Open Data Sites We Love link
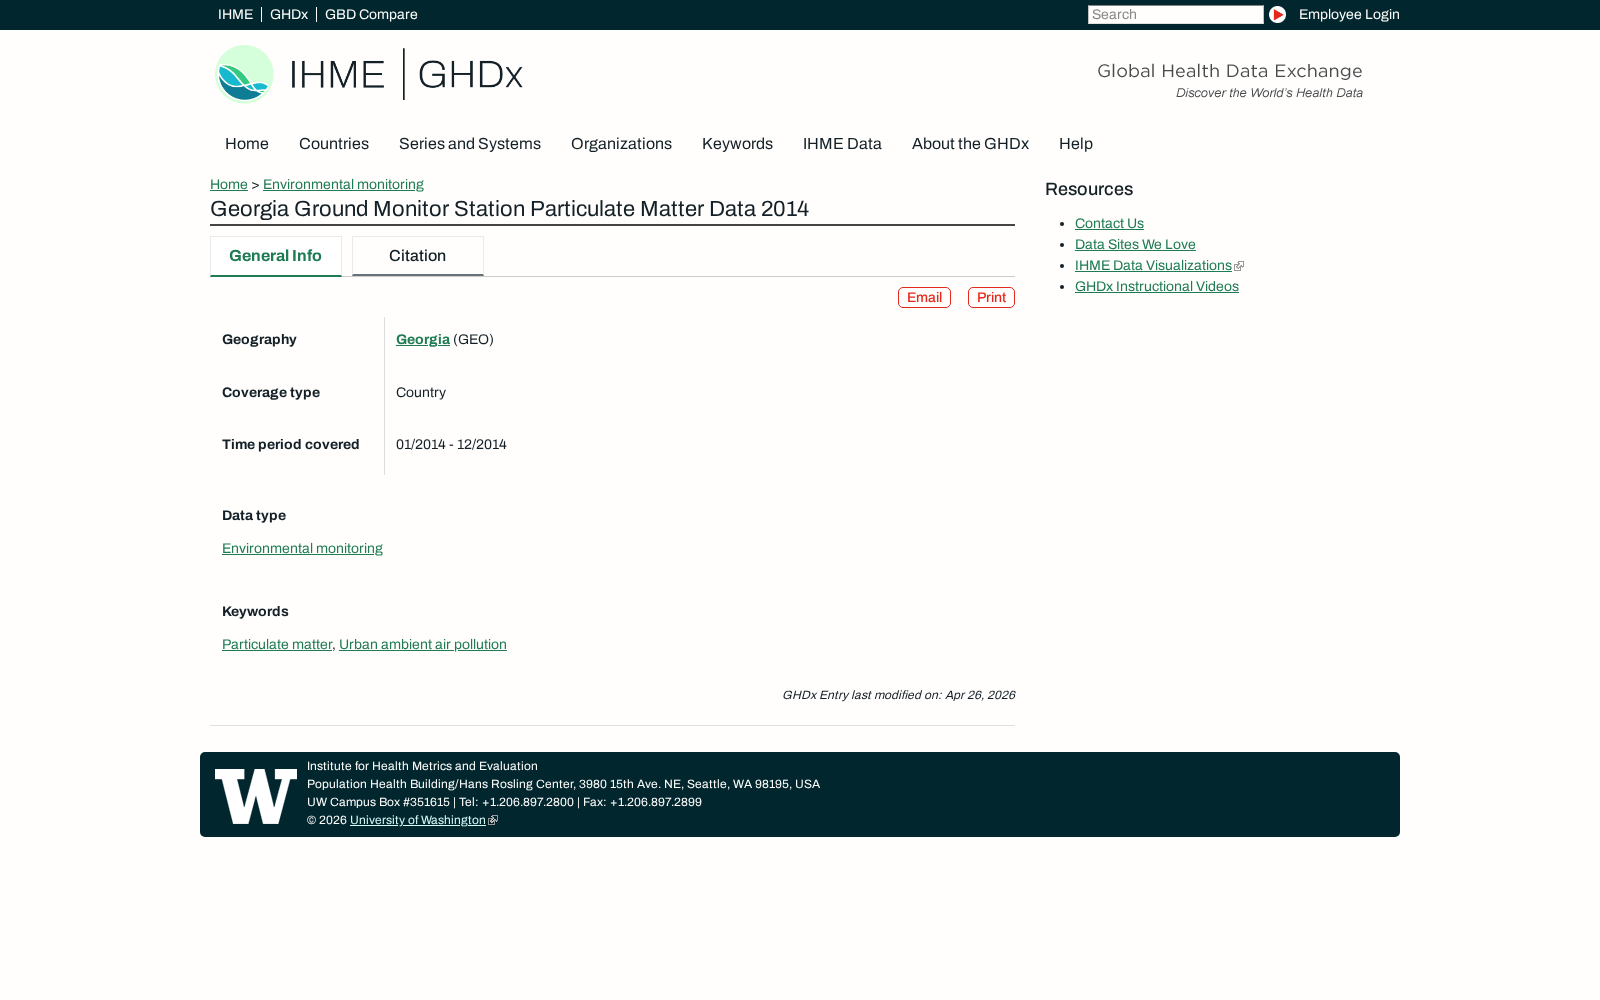The image size is (1600, 1000). tap(1135, 245)
